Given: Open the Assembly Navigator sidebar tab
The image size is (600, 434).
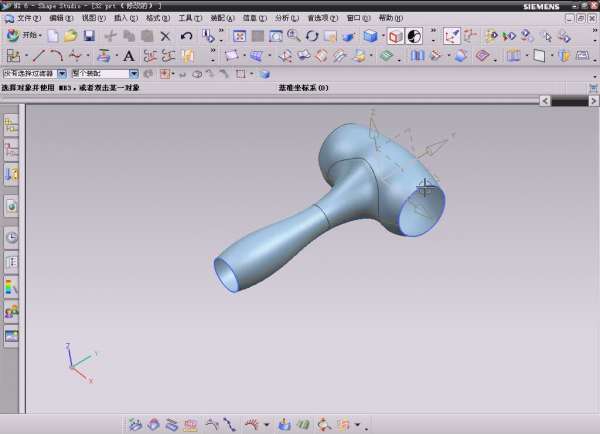Looking at the screenshot, I should pyautogui.click(x=11, y=125).
